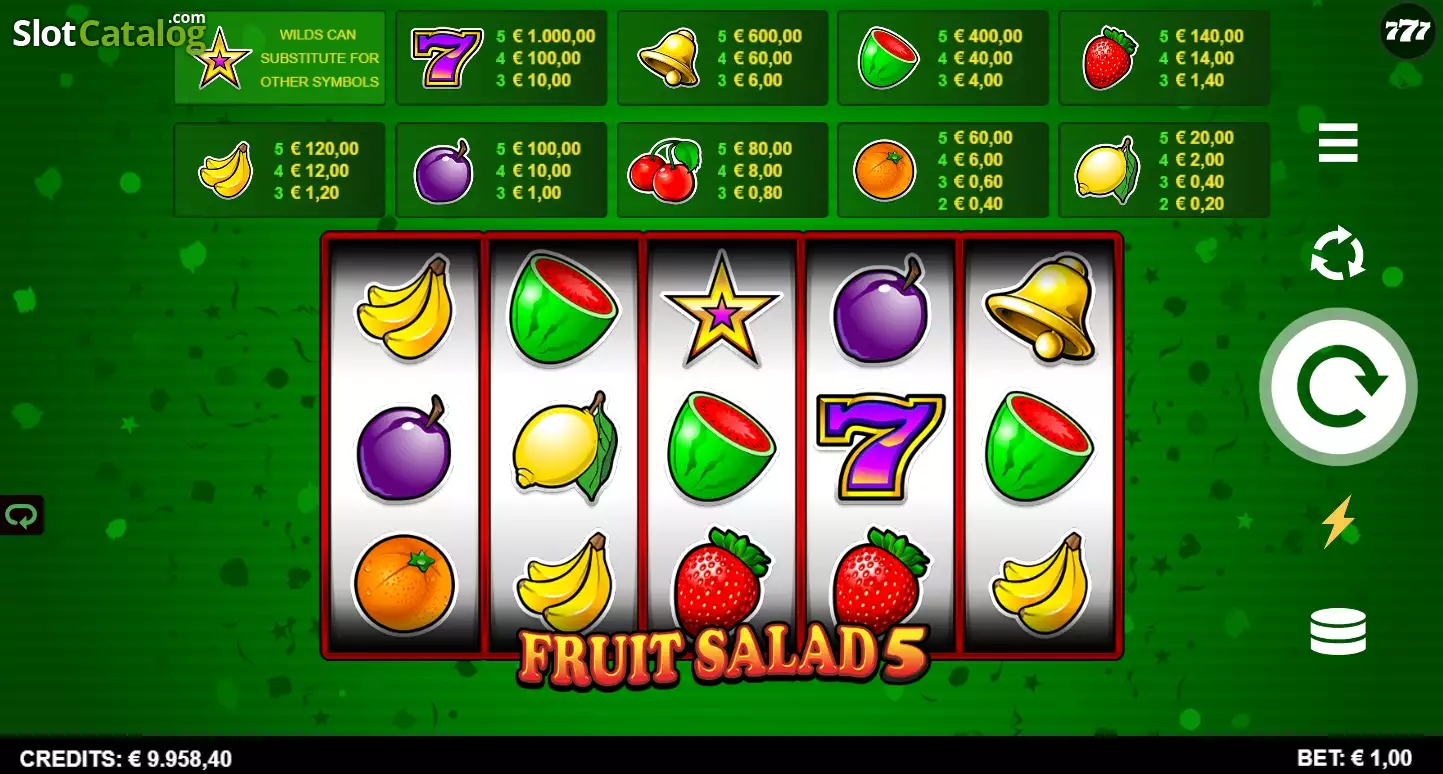Open bet settings coin stack icon

pos(1338,631)
